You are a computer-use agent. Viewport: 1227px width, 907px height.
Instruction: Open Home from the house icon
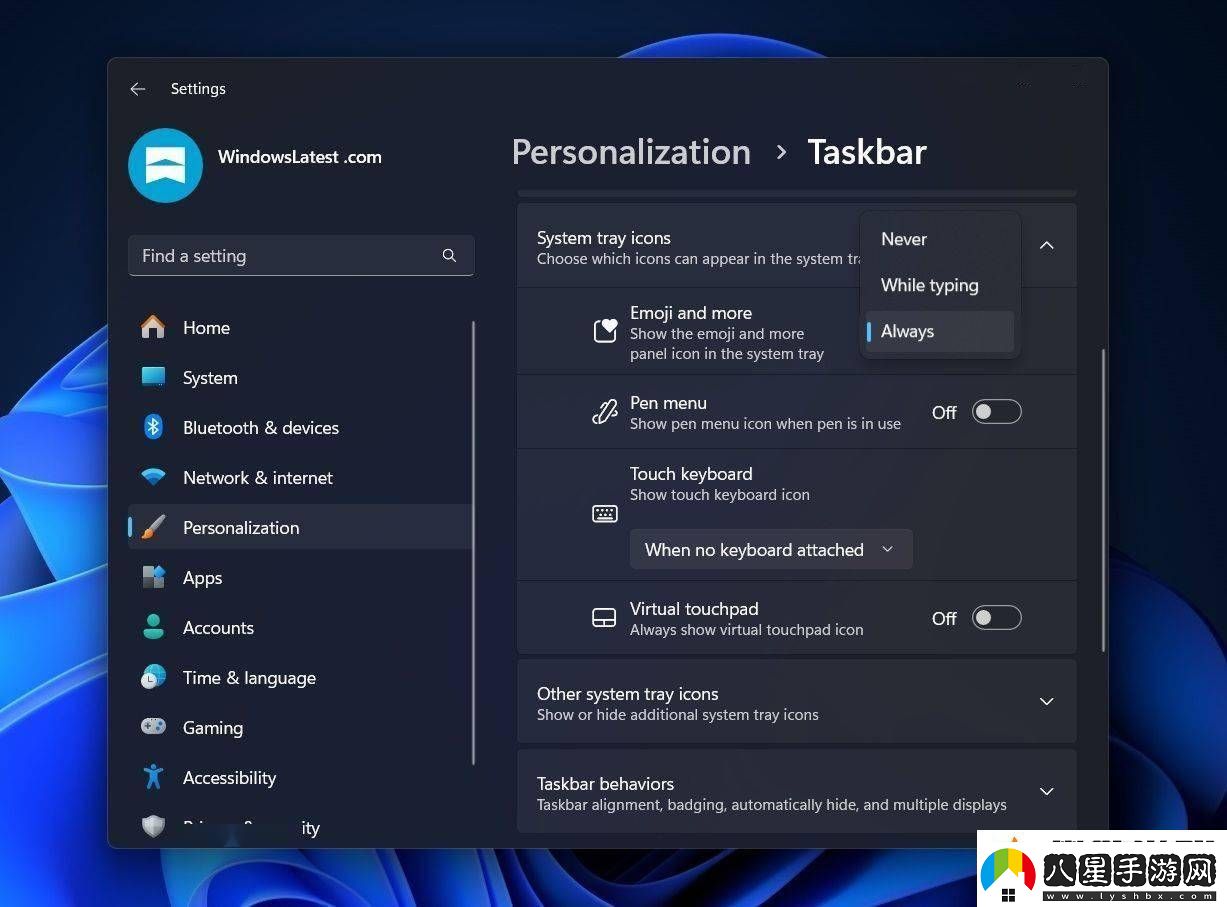[153, 328]
